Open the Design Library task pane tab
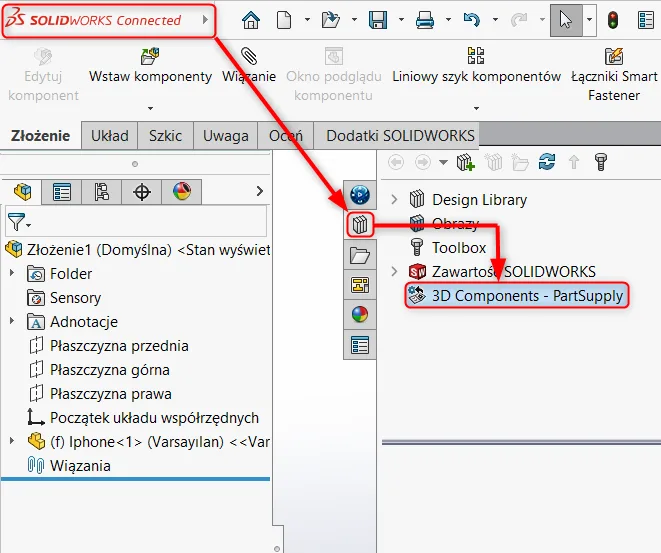 360,225
